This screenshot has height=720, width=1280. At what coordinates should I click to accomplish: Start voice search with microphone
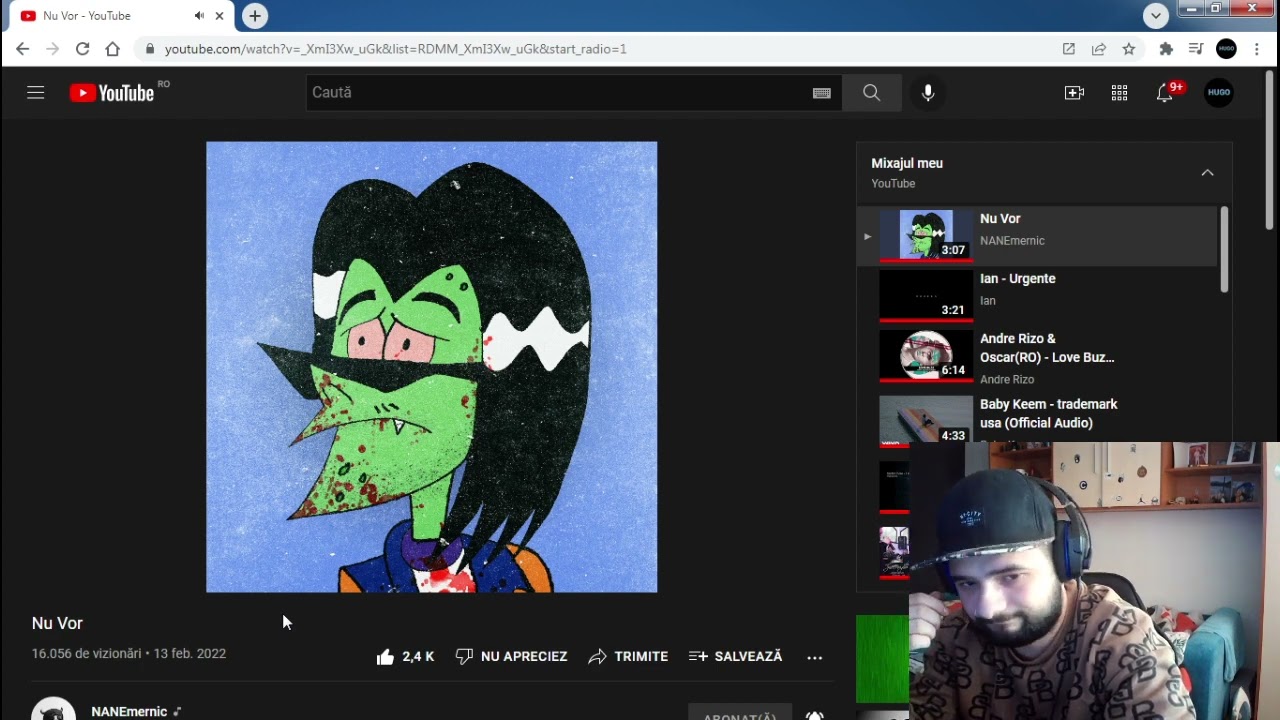tap(928, 92)
